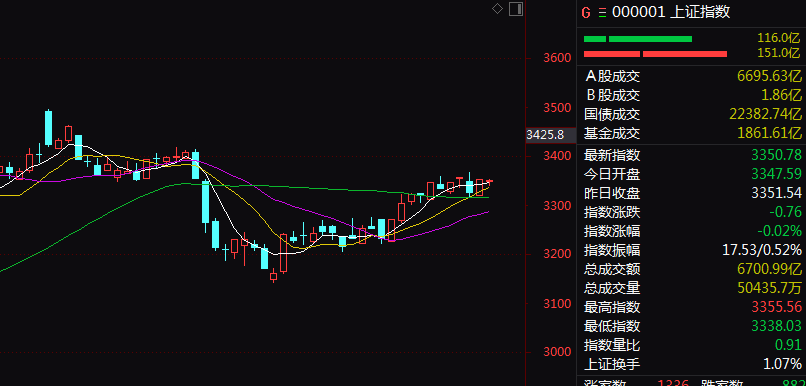The image size is (806, 386).
Task: Select the 国债成交 value 22382.74亿
Action: [x=765, y=114]
